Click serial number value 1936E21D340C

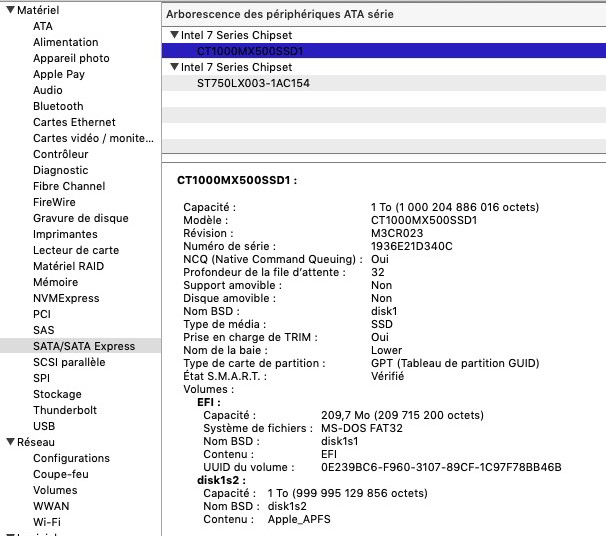coord(411,246)
